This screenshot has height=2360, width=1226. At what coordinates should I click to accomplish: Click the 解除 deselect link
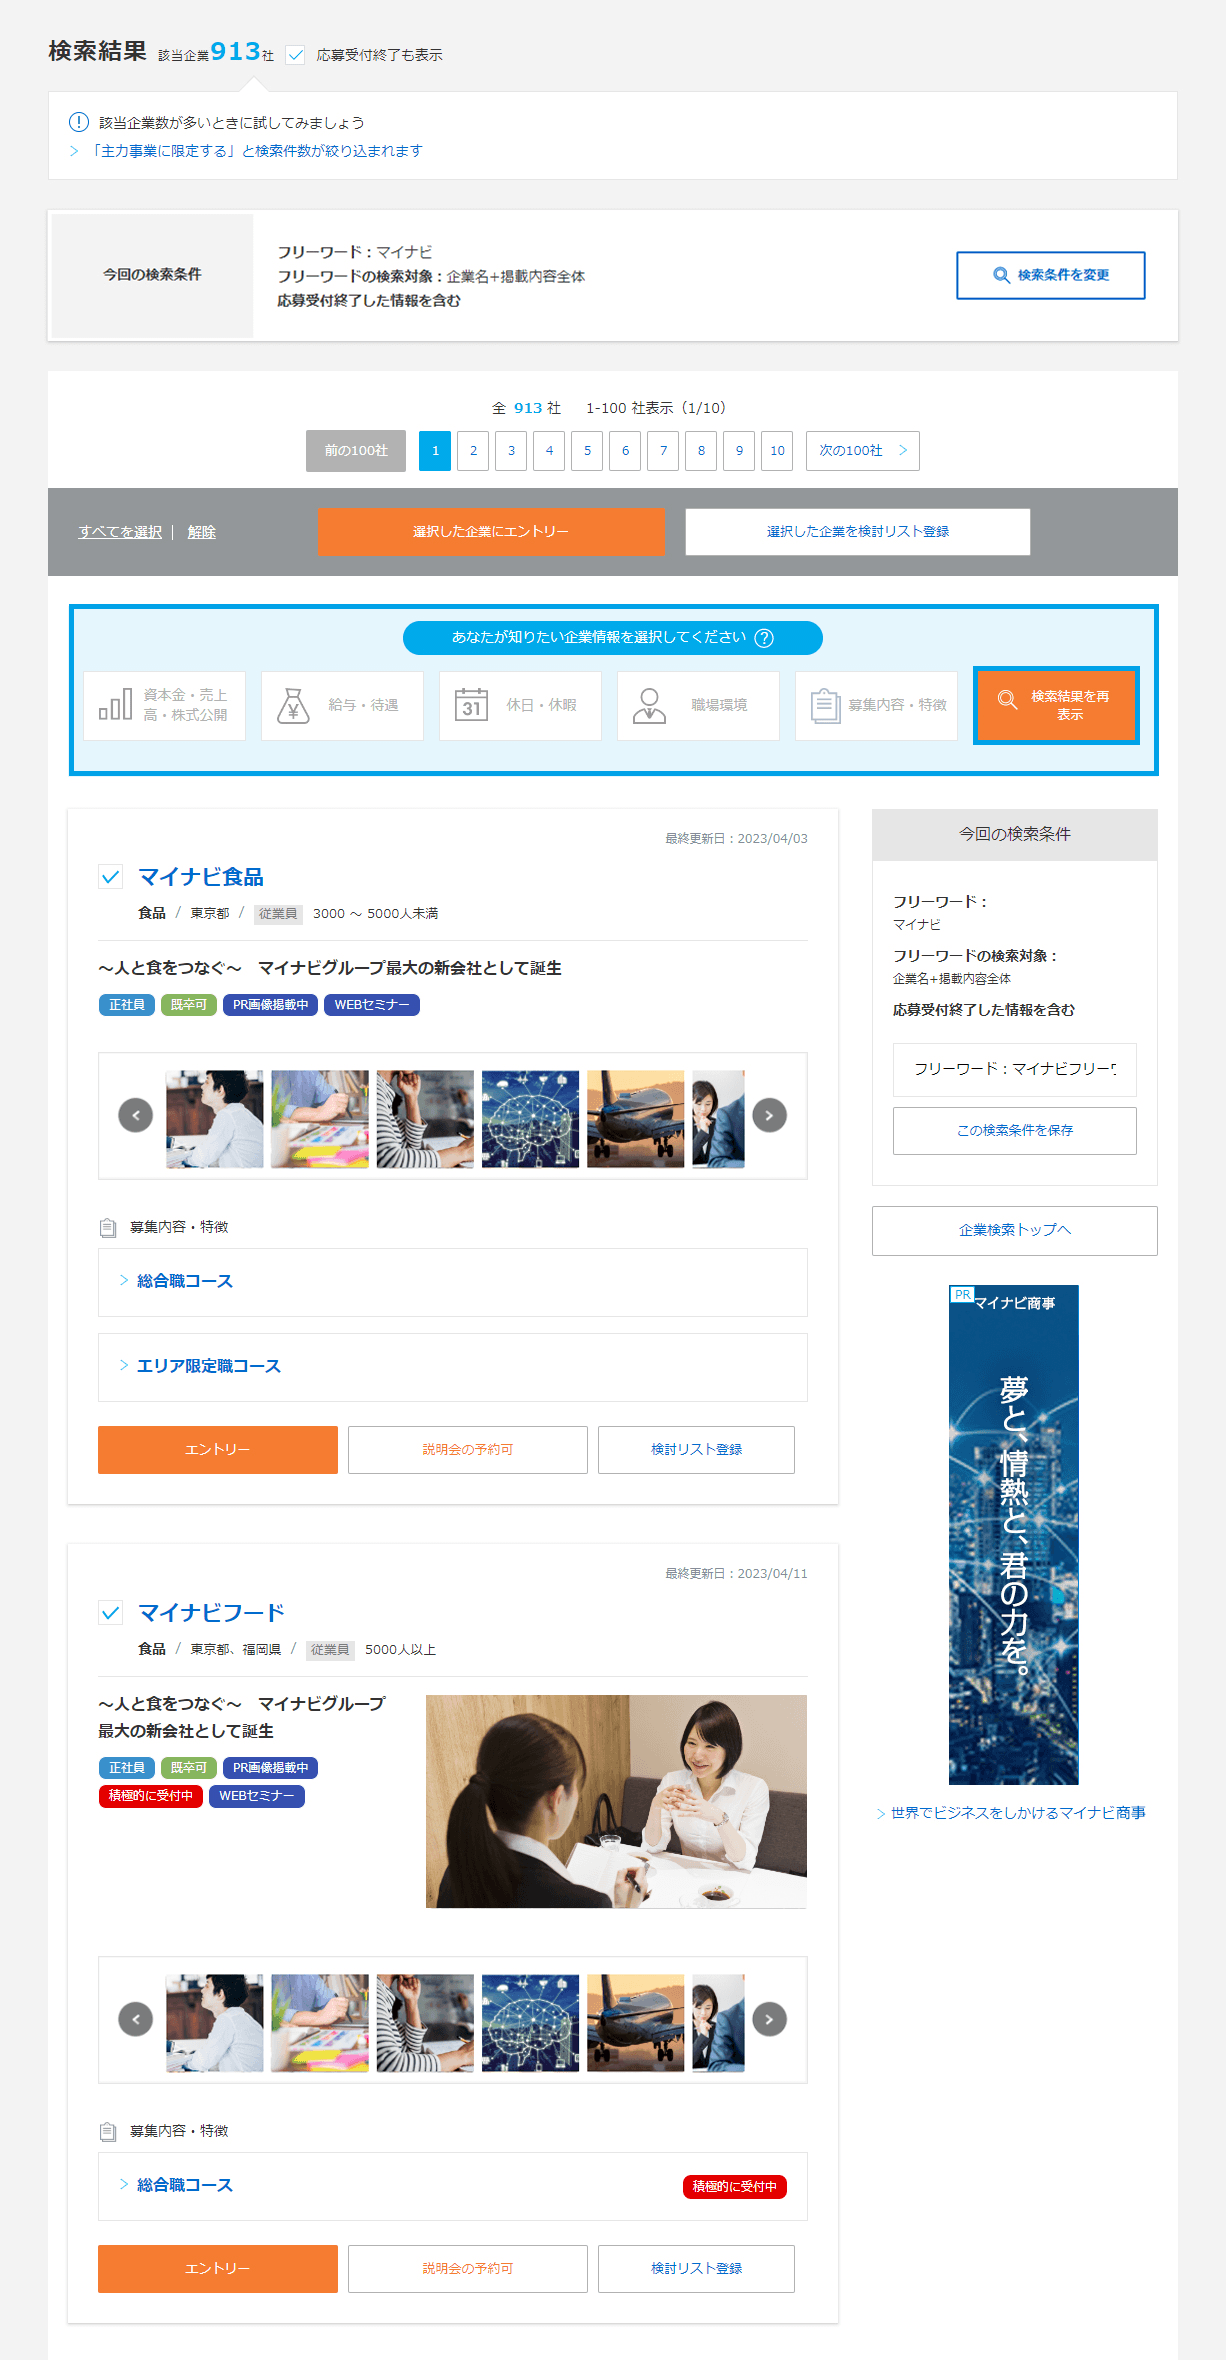tap(202, 532)
